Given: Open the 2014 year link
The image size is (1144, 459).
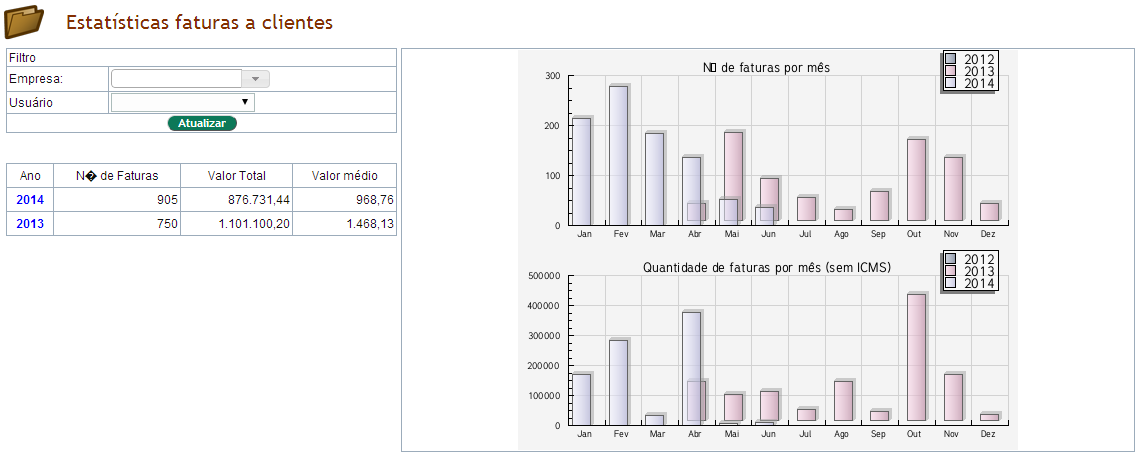Looking at the screenshot, I should (30, 199).
